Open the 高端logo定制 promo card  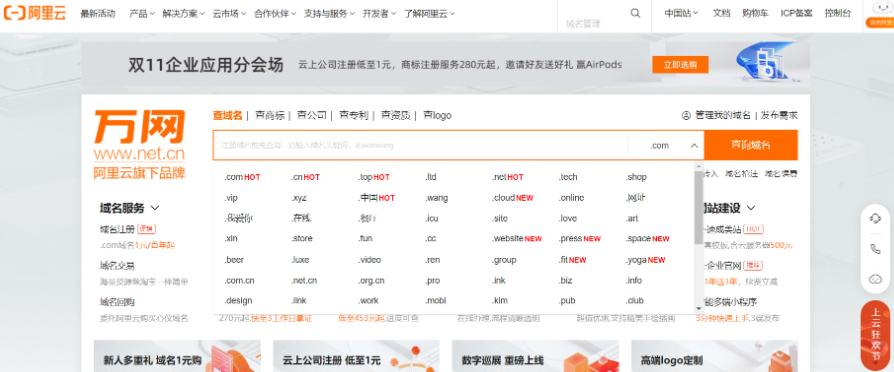[x=714, y=356]
